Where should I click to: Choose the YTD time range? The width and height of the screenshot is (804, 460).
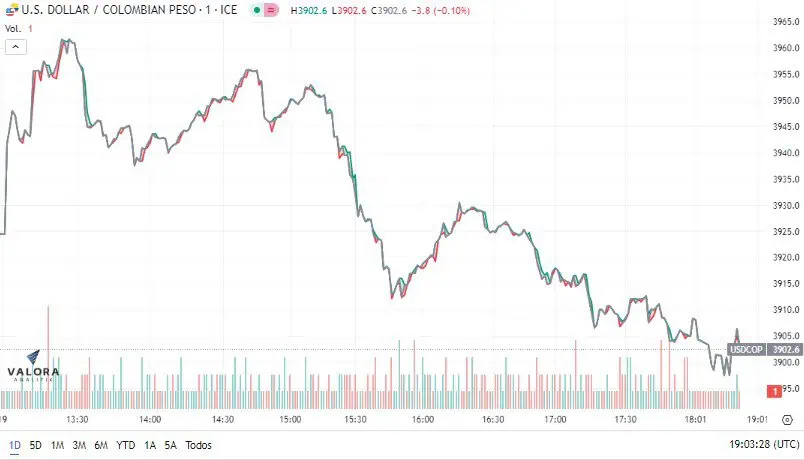(126, 445)
